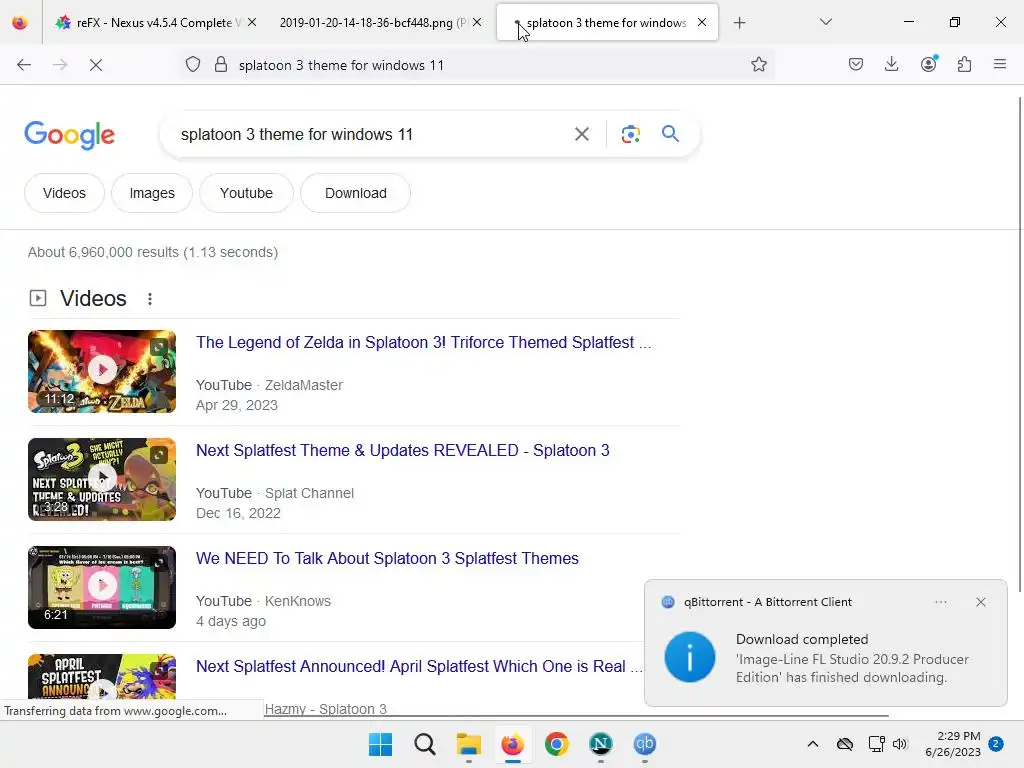The width and height of the screenshot is (1024, 768).
Task: Click the Google search input field
Action: pyautogui.click(x=369, y=135)
